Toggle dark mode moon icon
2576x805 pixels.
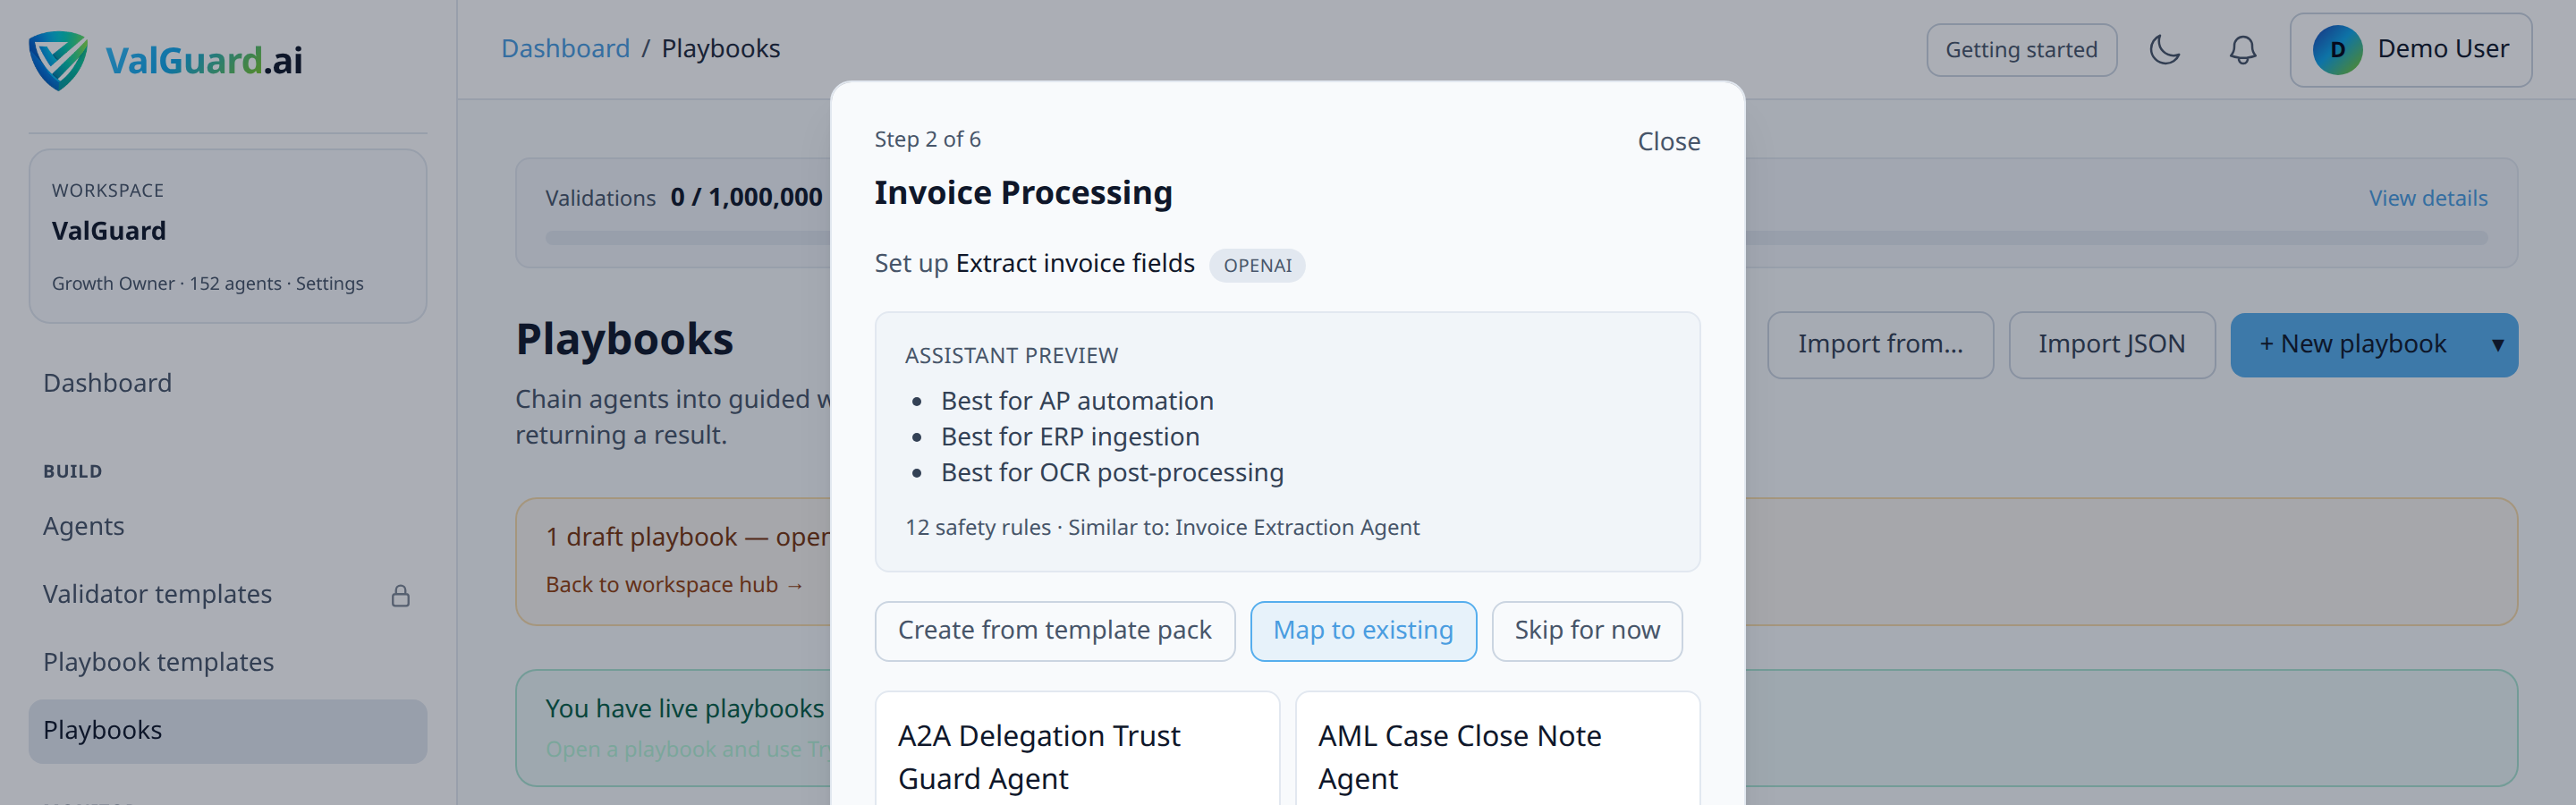click(x=2165, y=50)
